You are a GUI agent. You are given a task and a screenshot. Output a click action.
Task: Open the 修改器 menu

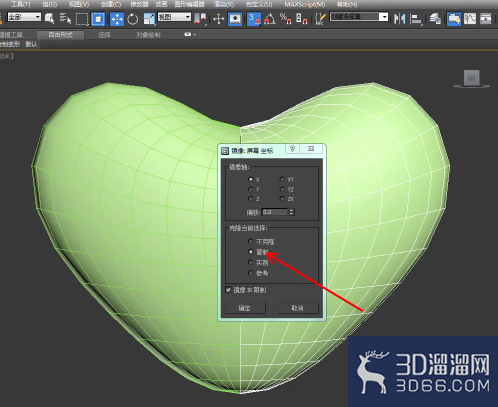[139, 4]
